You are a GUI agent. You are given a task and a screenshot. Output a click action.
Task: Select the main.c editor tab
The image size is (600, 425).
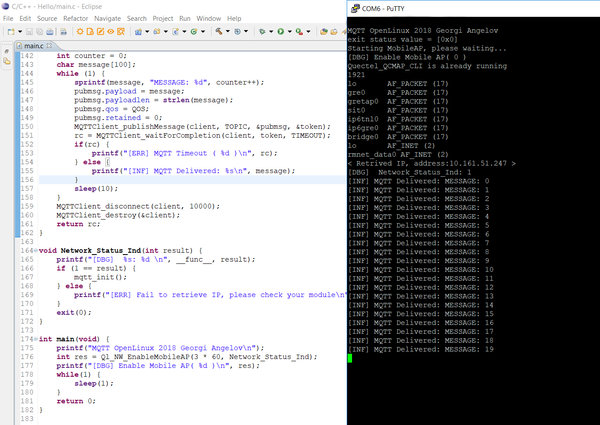tap(33, 46)
